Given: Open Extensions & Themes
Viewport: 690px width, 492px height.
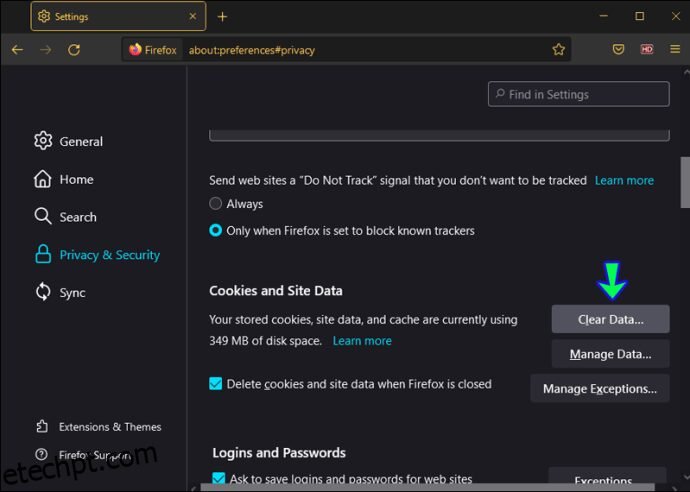Looking at the screenshot, I should click(x=99, y=427).
